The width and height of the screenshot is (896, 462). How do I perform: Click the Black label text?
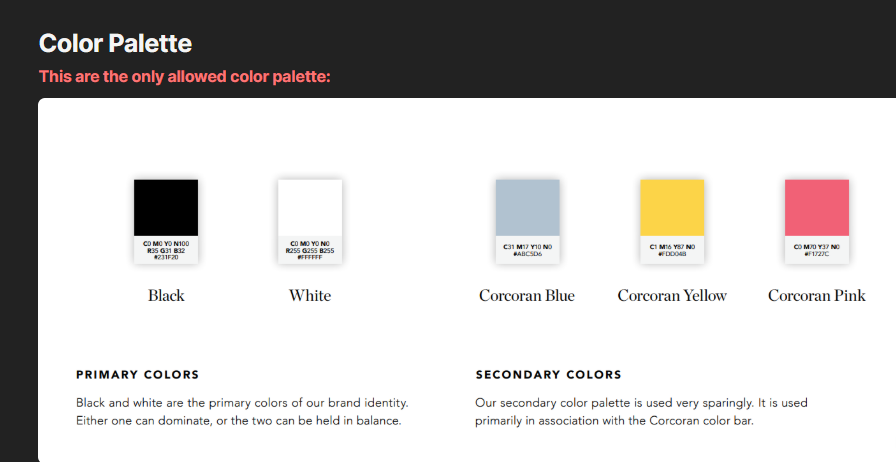[166, 295]
